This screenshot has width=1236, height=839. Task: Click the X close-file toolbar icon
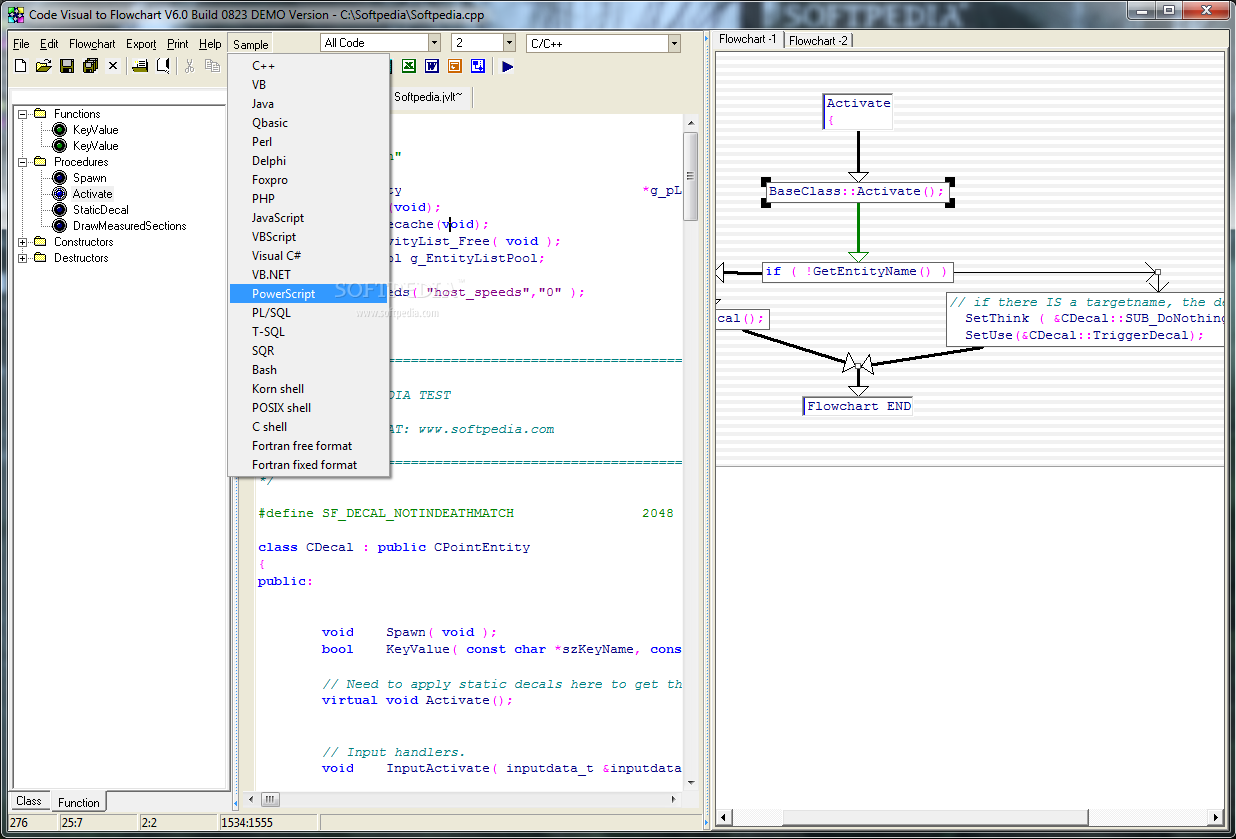[x=113, y=66]
